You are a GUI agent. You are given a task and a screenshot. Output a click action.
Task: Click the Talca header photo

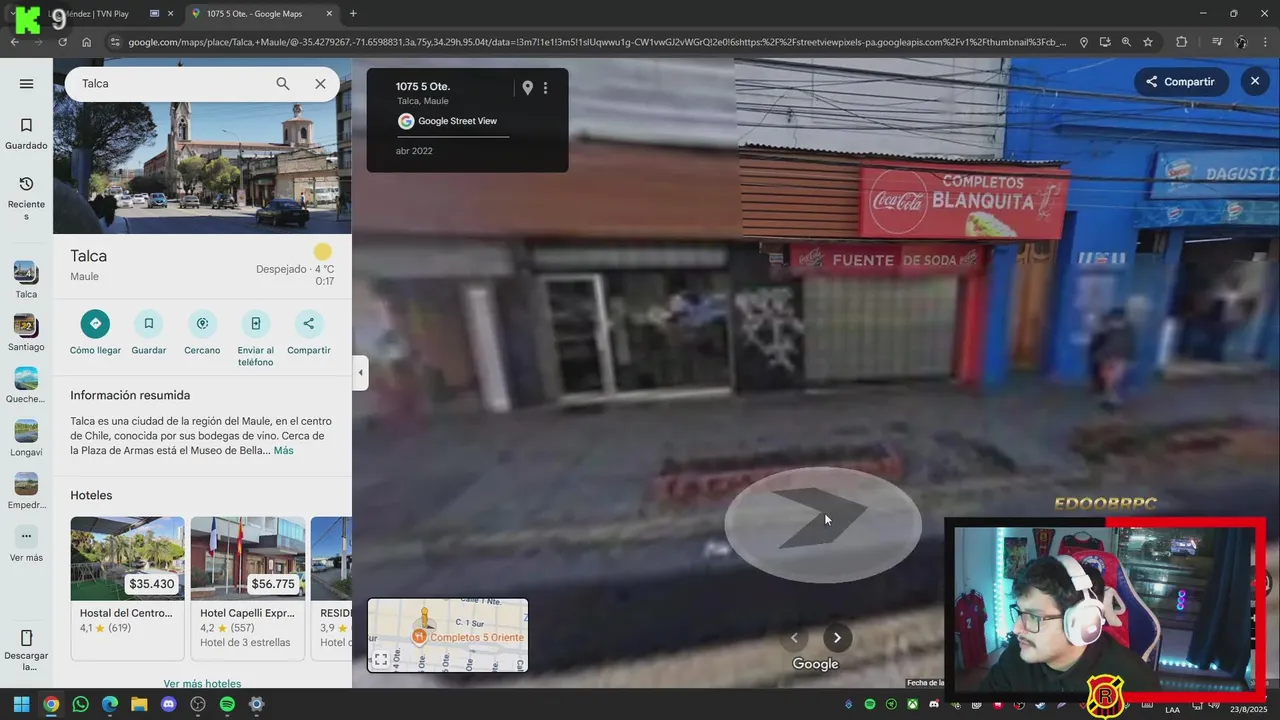pos(202,146)
